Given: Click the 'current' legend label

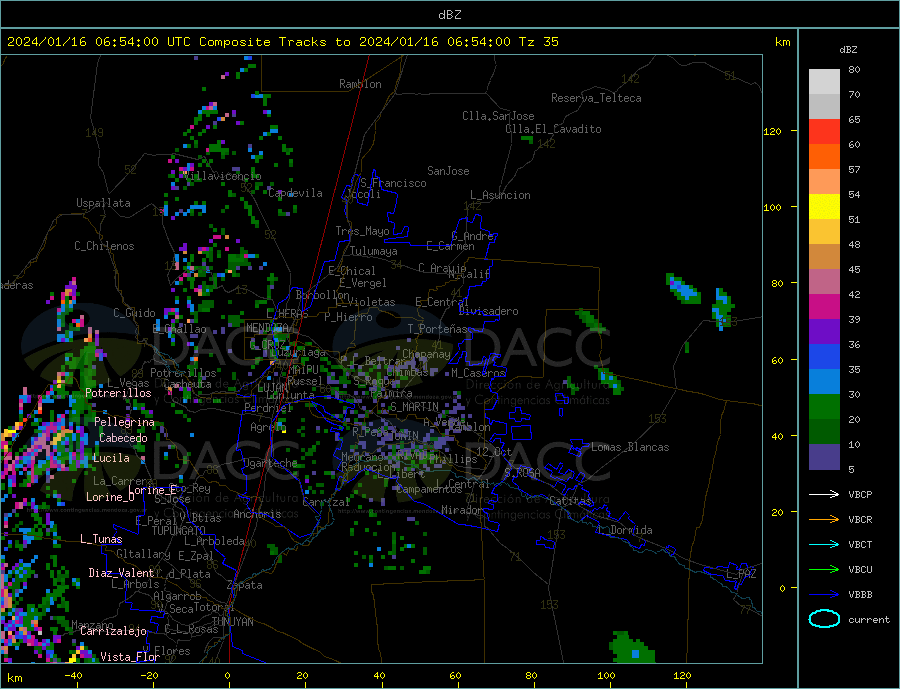Looking at the screenshot, I should pos(868,620).
